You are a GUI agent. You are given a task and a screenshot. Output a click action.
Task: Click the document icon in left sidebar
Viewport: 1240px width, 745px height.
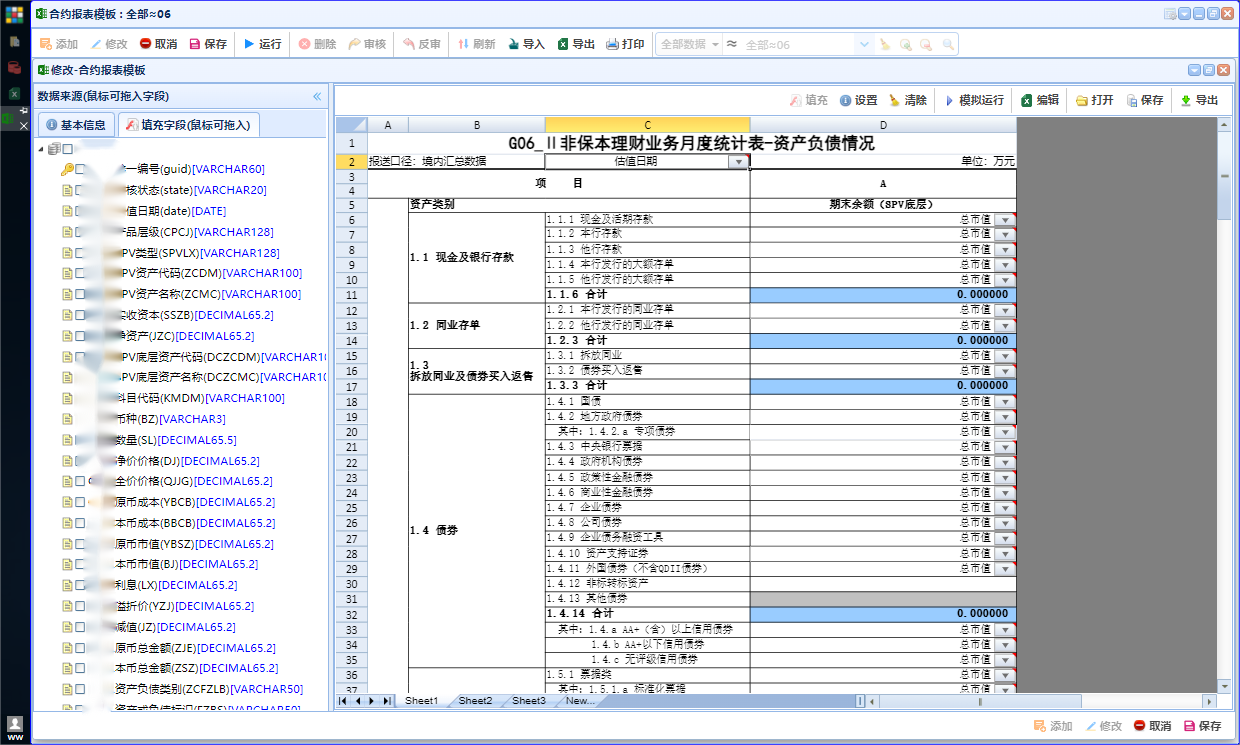click(14, 42)
